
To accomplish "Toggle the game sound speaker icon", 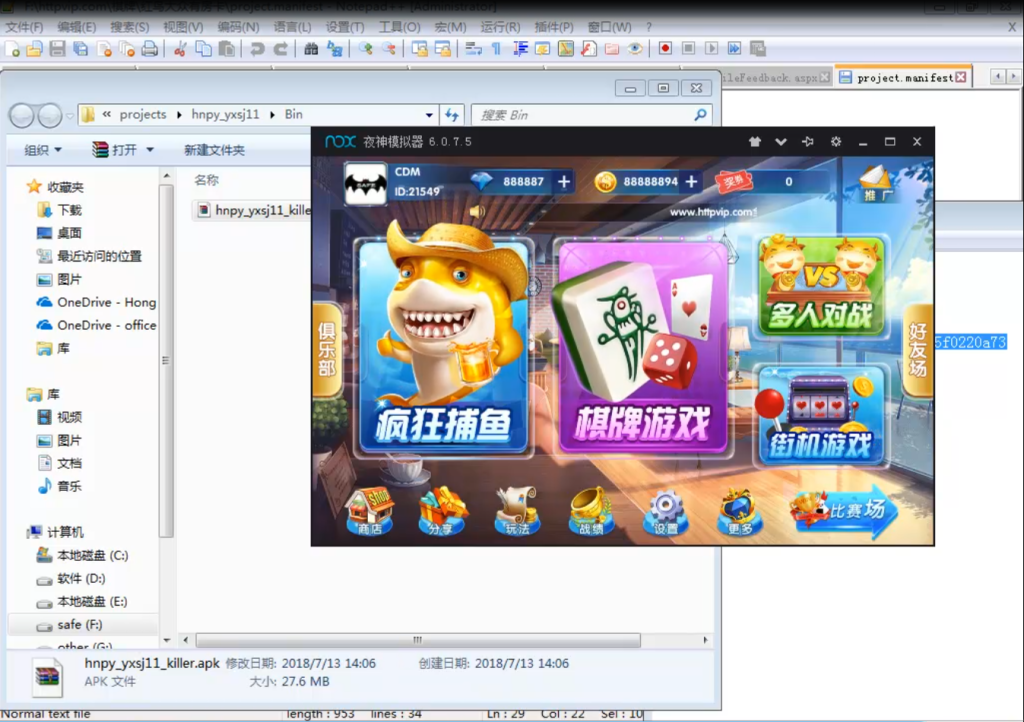I will (477, 211).
